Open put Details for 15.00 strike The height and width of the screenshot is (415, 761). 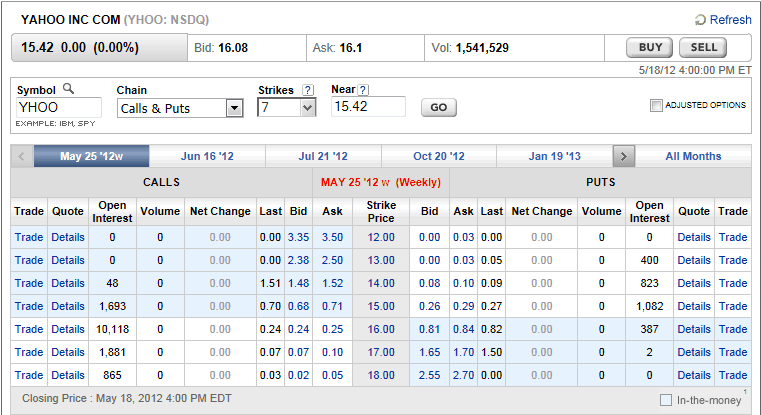coord(694,306)
